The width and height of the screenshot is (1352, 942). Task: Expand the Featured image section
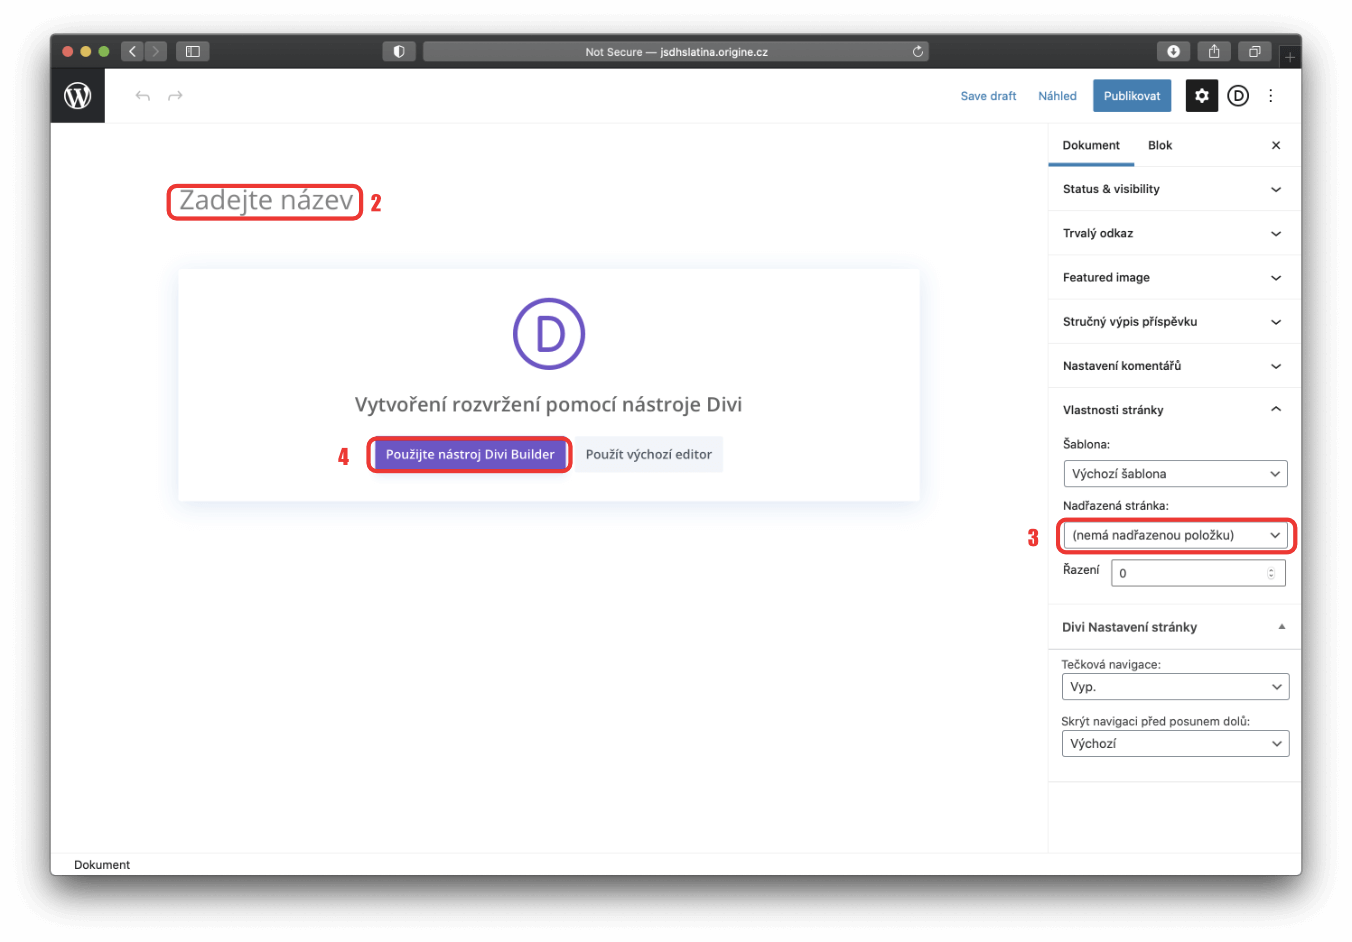1174,278
